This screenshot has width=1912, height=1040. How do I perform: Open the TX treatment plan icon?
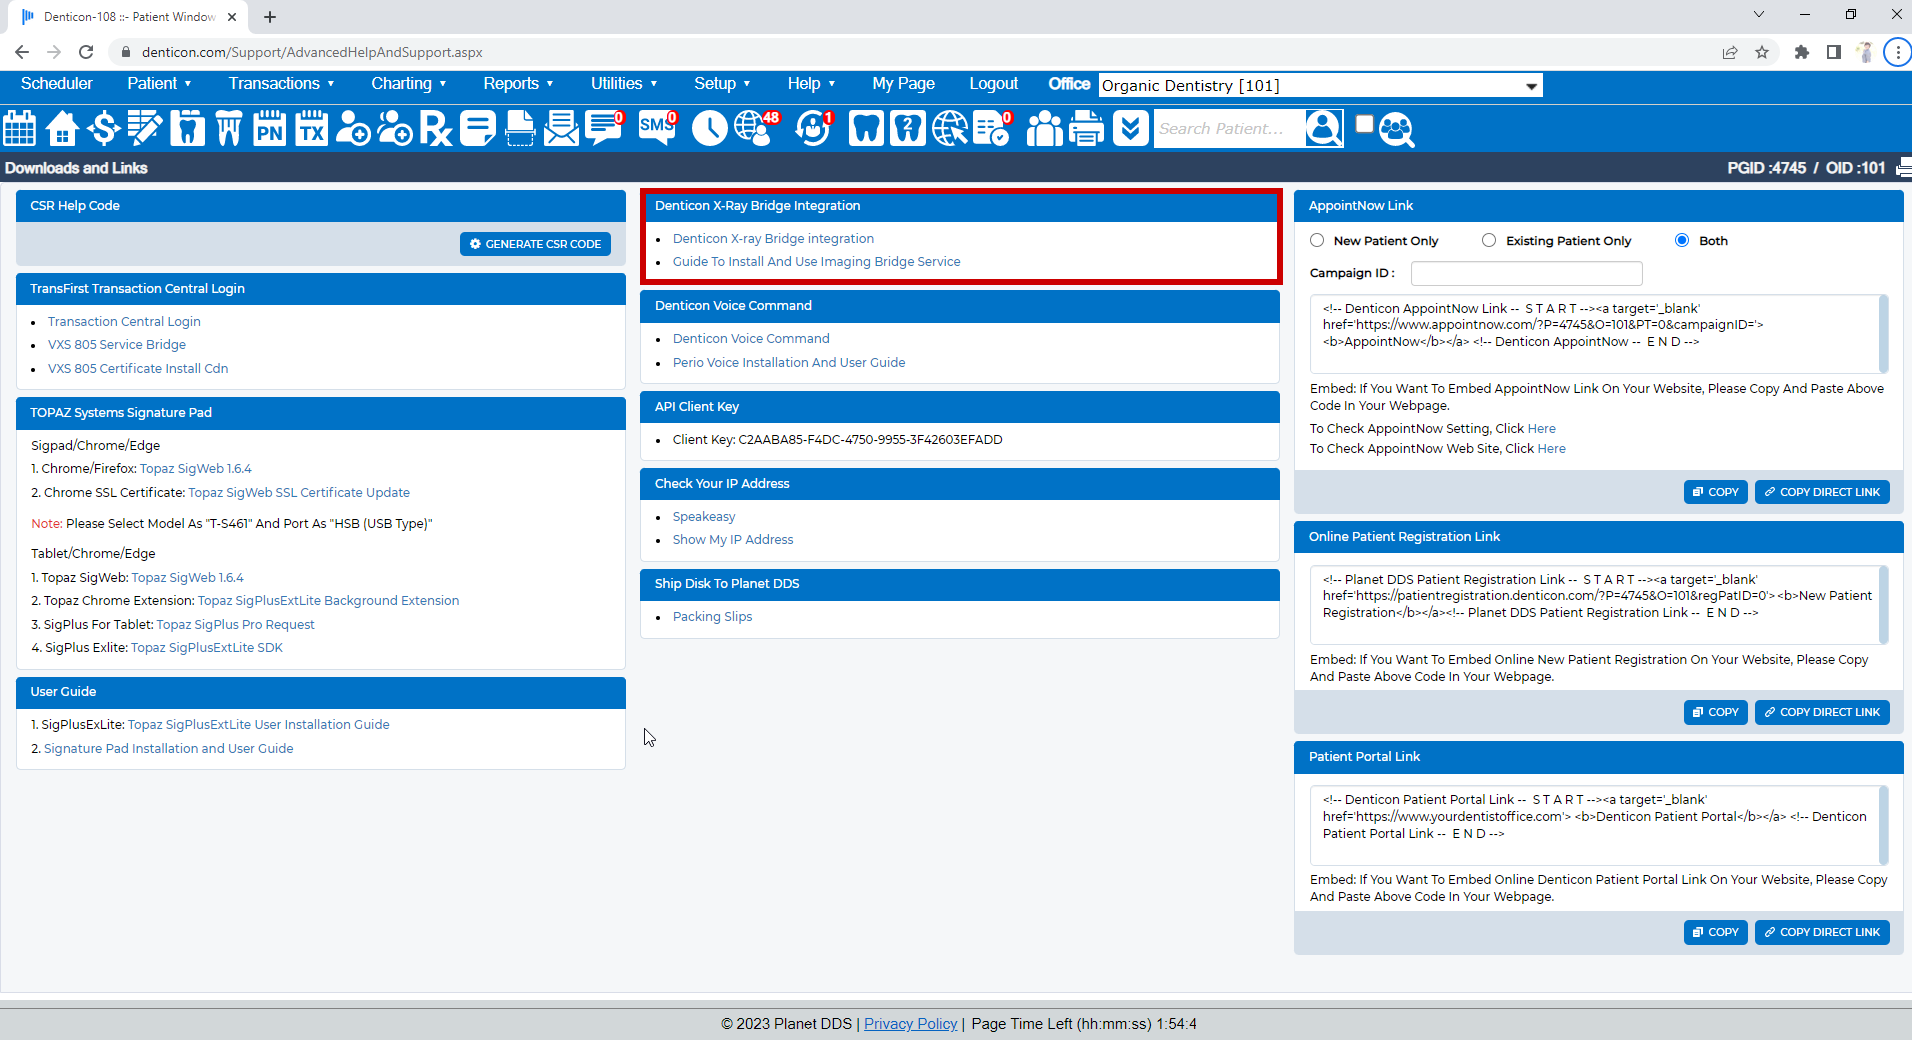[311, 128]
